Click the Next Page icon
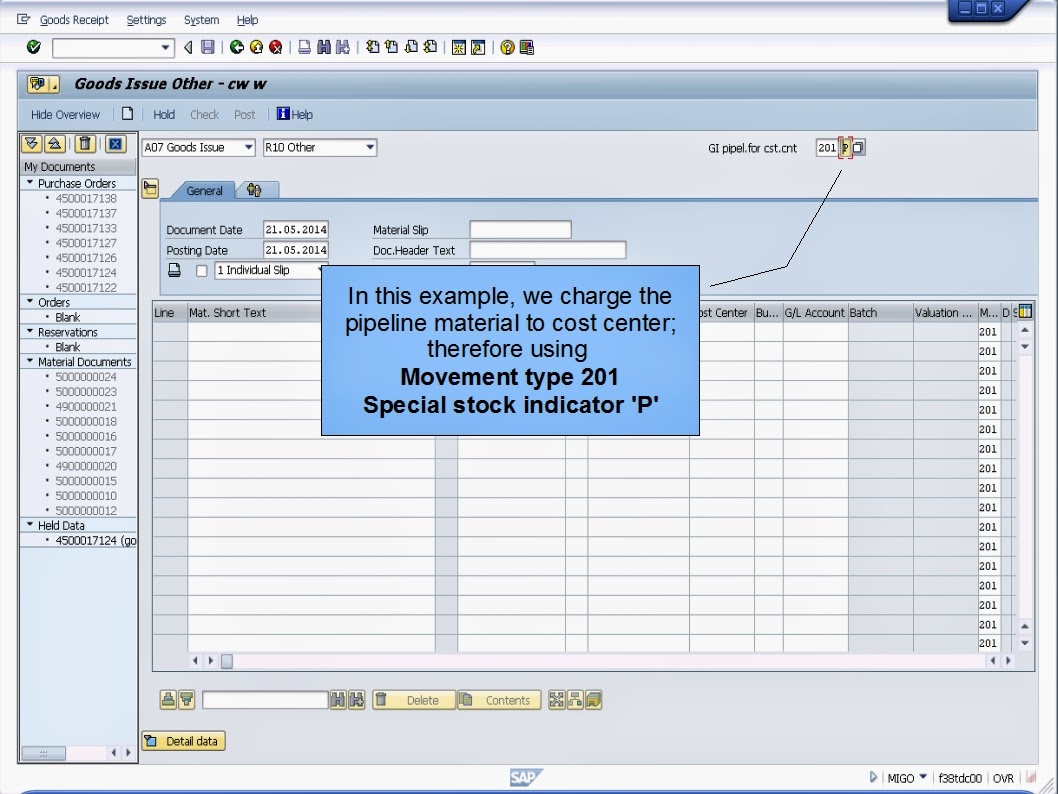The image size is (1058, 794). pos(411,47)
